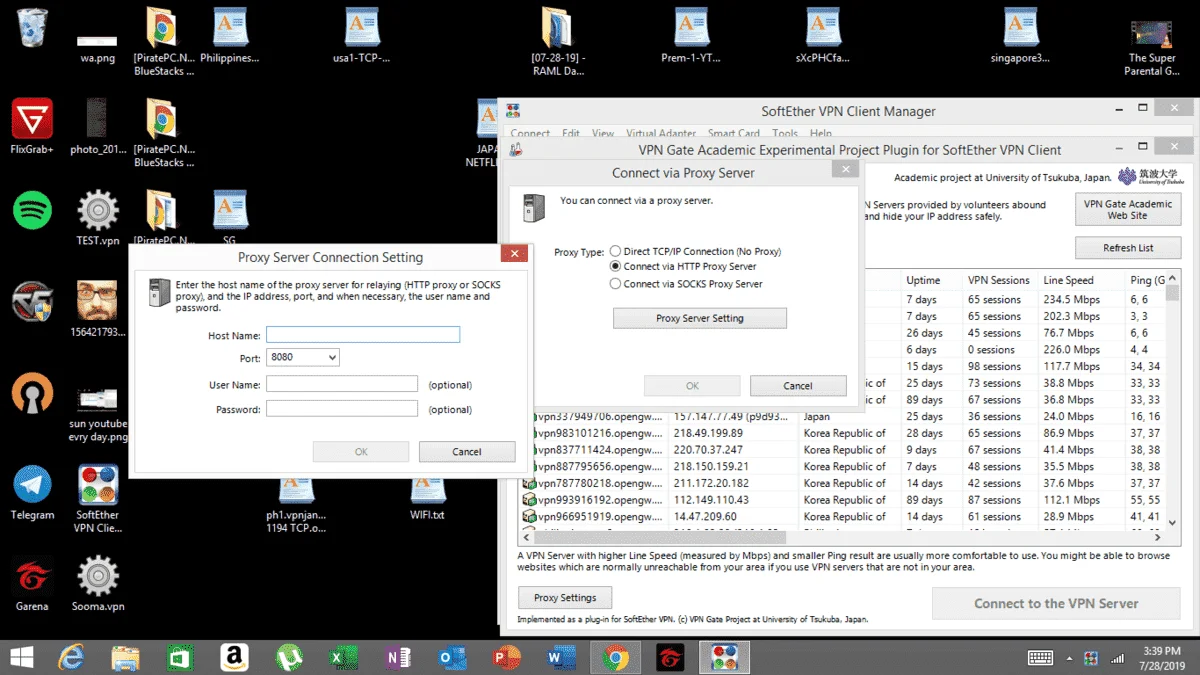Cancel the Connect via Proxy Server dialog
Screen dimensions: 1200x675
coord(798,386)
